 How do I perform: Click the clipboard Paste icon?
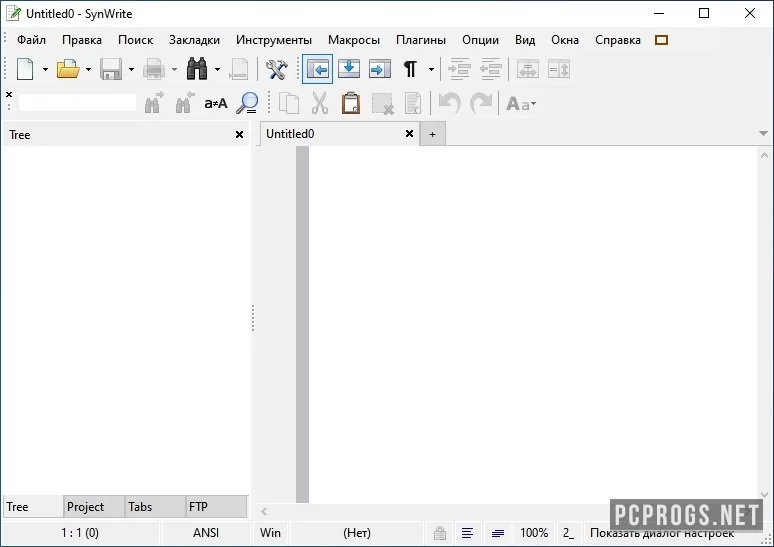point(350,103)
